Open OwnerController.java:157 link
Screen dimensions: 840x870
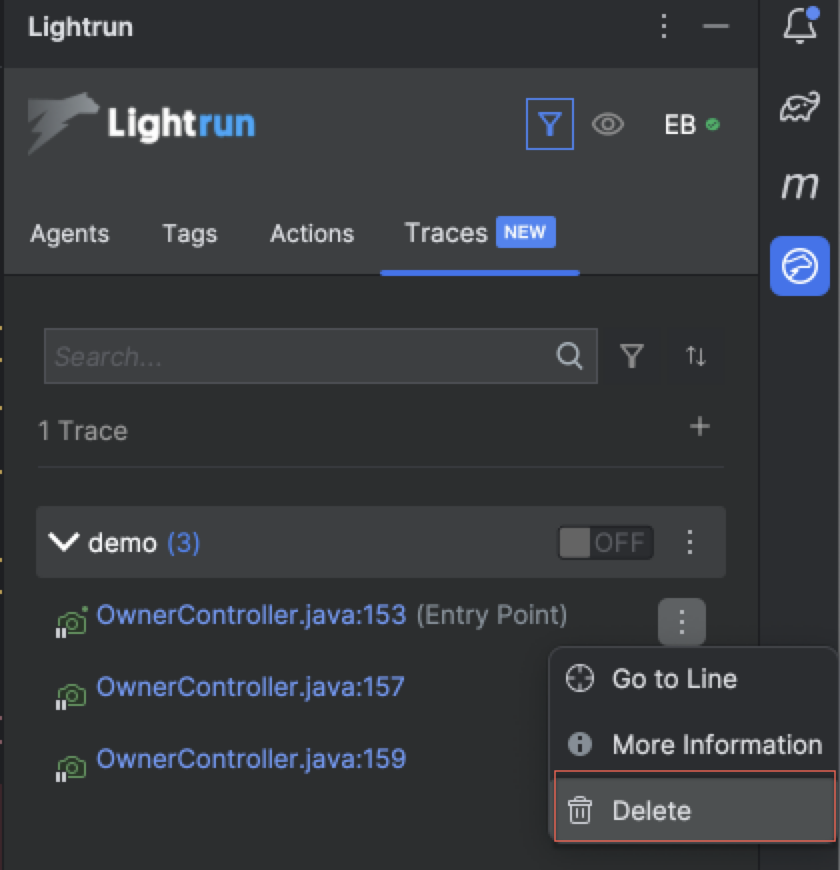coord(250,687)
